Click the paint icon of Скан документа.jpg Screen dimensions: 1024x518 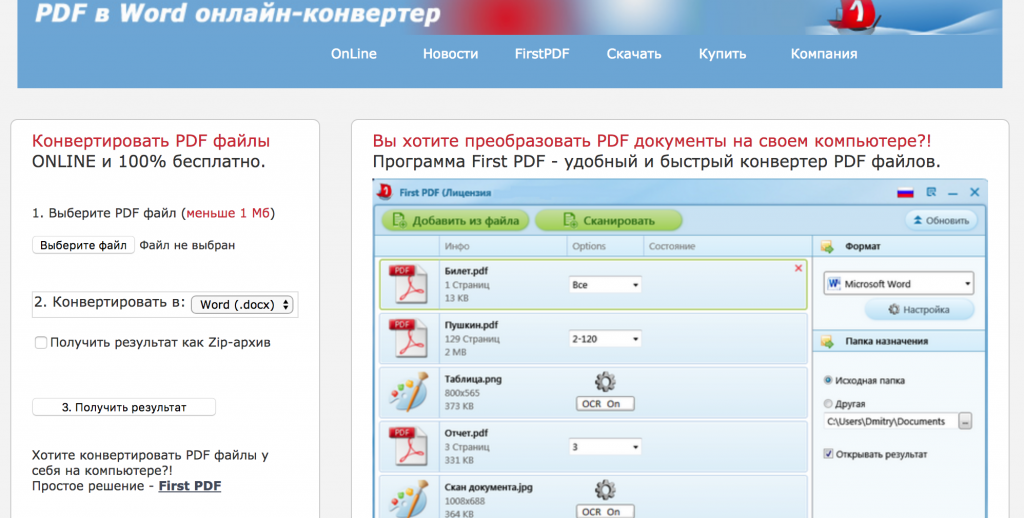coord(408,499)
